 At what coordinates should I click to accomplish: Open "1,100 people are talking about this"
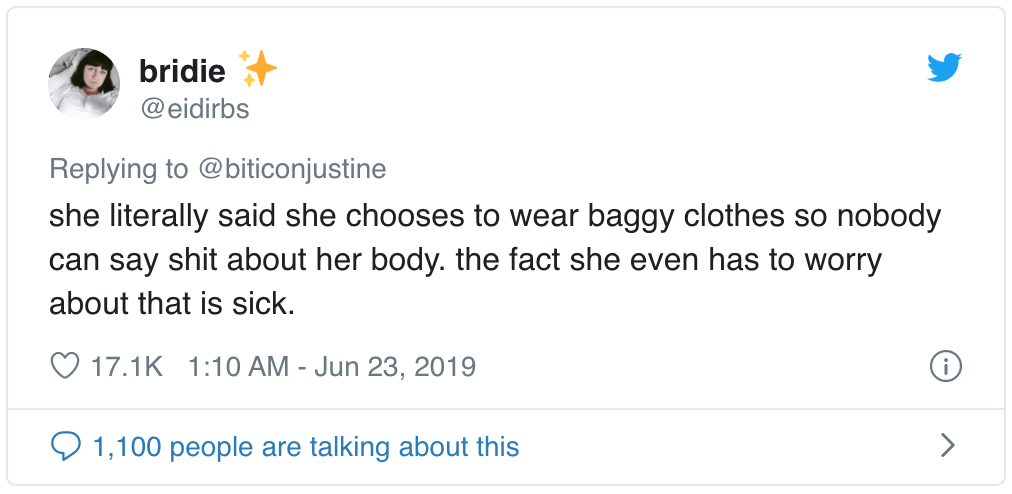coord(305,446)
